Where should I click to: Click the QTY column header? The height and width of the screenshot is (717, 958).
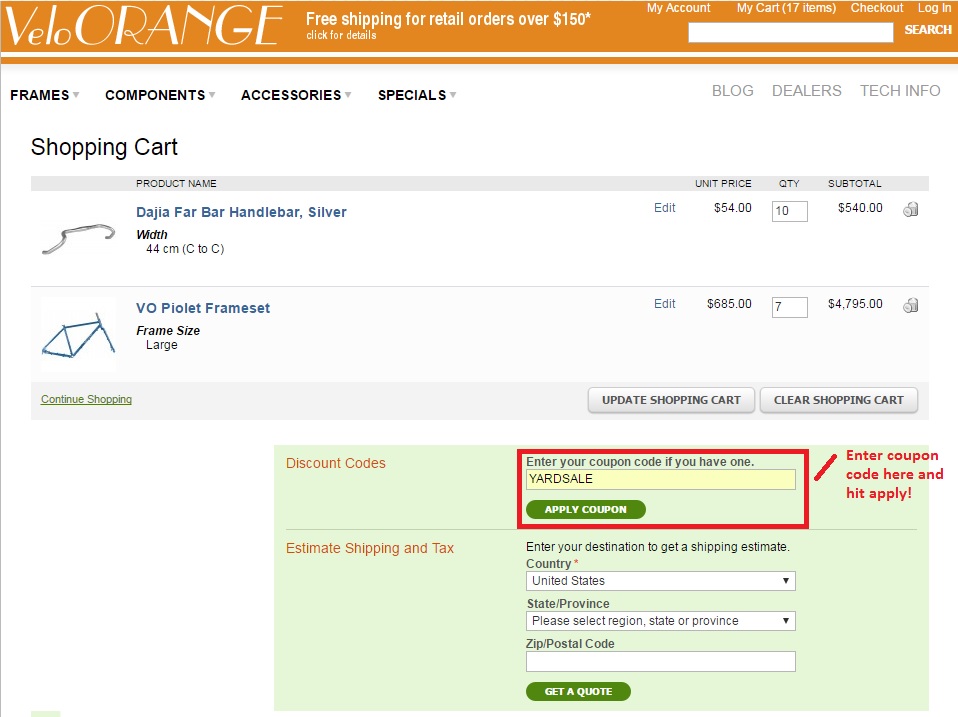(789, 184)
